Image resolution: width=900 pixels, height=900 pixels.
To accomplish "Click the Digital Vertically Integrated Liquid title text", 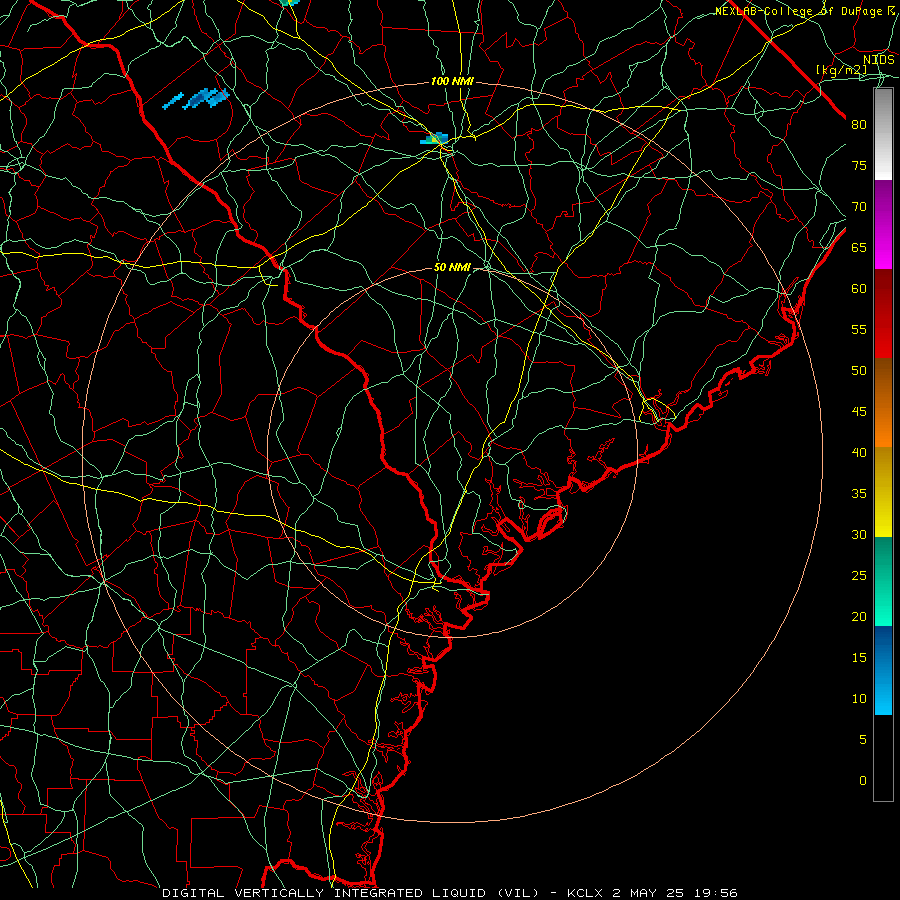I will pos(351,893).
